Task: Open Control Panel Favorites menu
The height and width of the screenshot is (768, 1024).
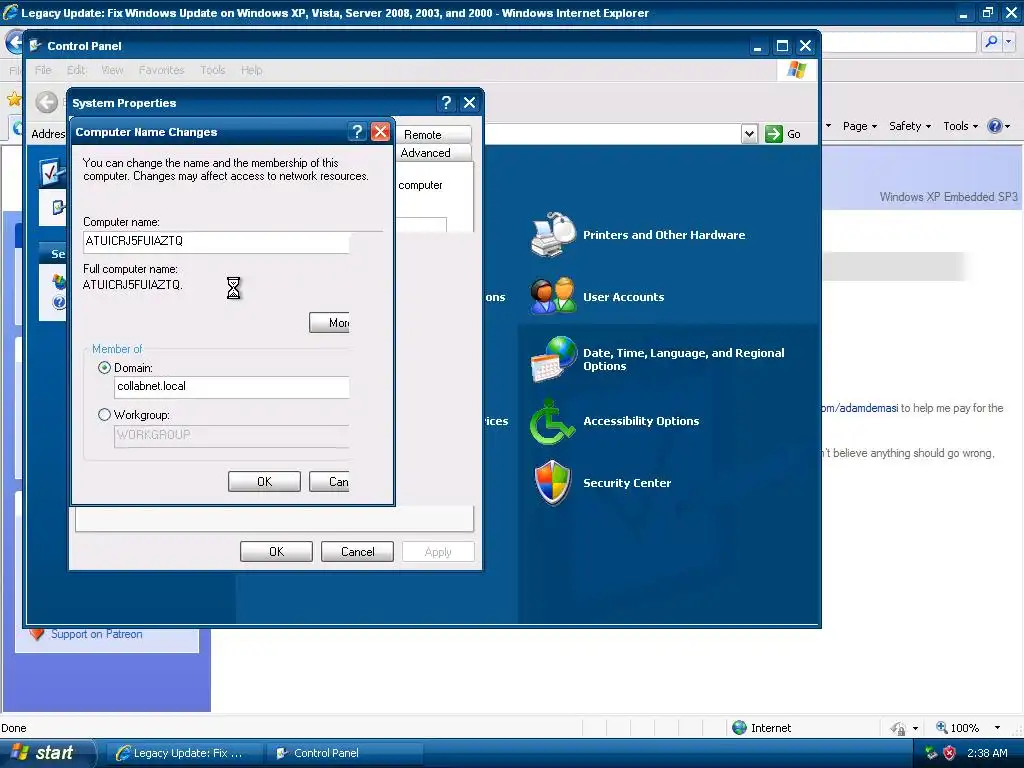Action: (161, 70)
